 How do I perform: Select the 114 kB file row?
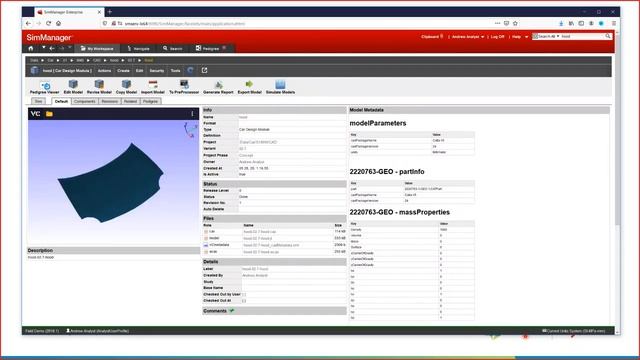pos(274,232)
